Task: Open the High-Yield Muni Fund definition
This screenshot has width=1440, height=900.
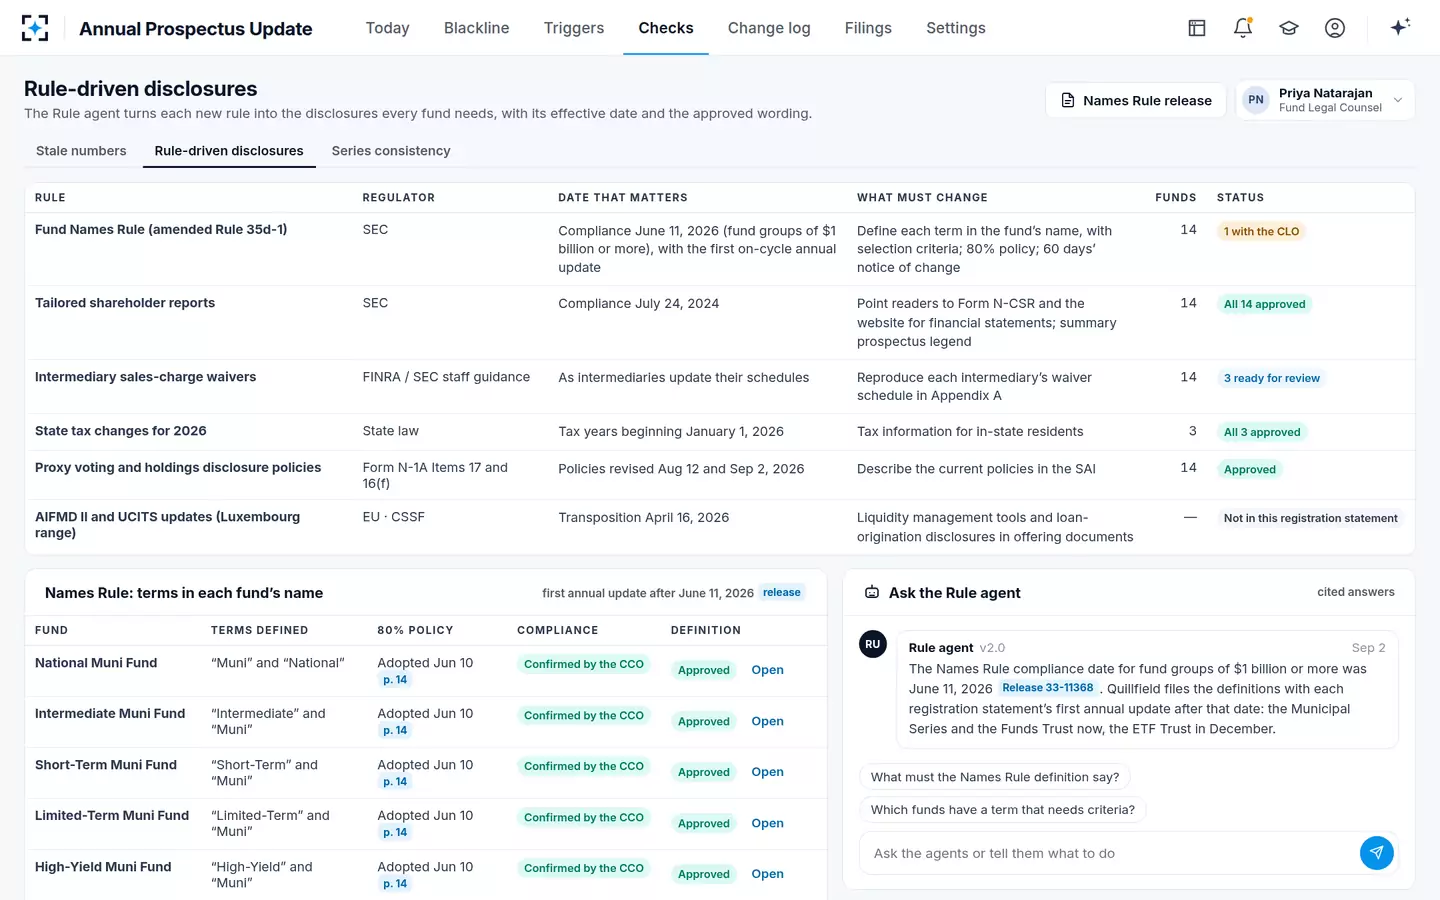Action: click(767, 874)
